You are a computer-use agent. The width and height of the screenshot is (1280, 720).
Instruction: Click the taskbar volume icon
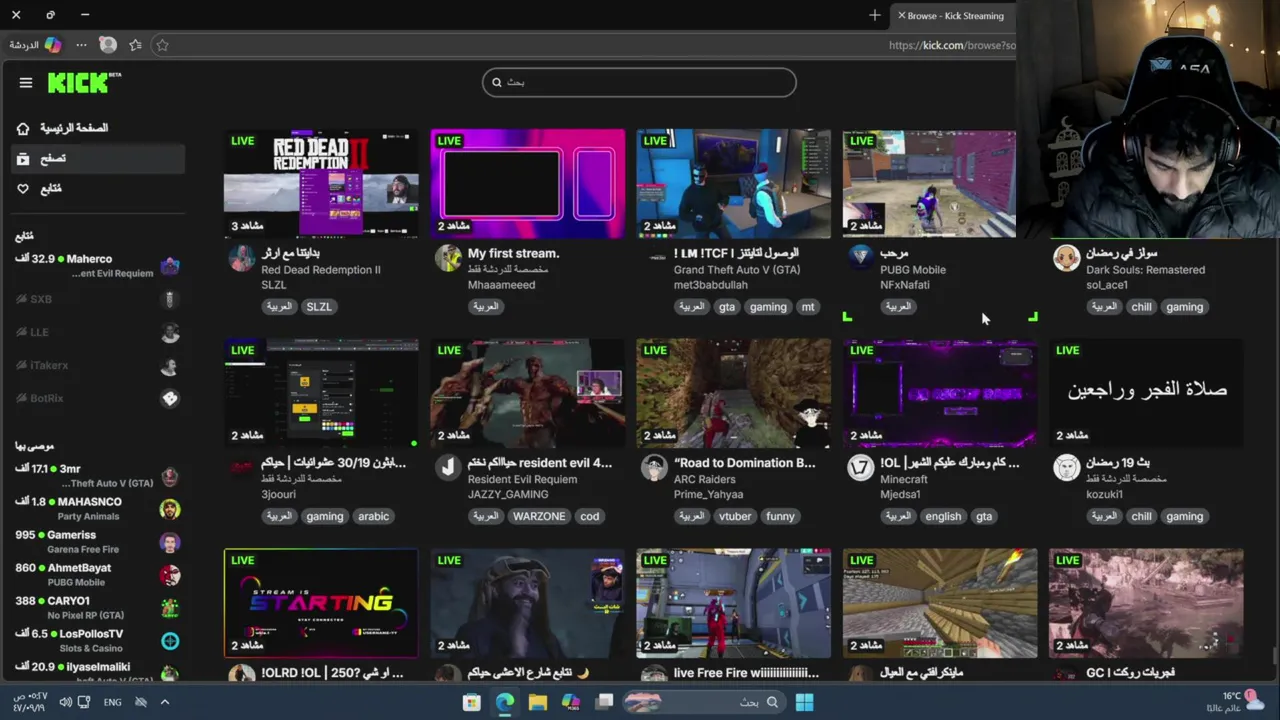point(65,702)
